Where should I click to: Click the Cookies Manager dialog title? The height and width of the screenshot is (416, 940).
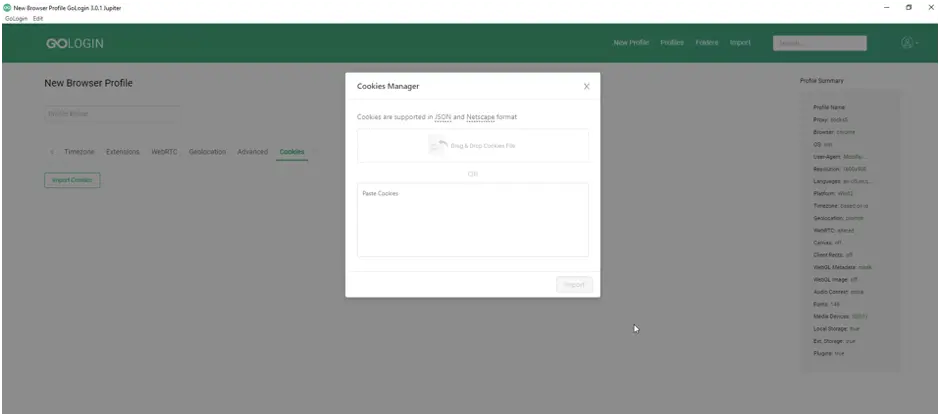click(x=388, y=86)
